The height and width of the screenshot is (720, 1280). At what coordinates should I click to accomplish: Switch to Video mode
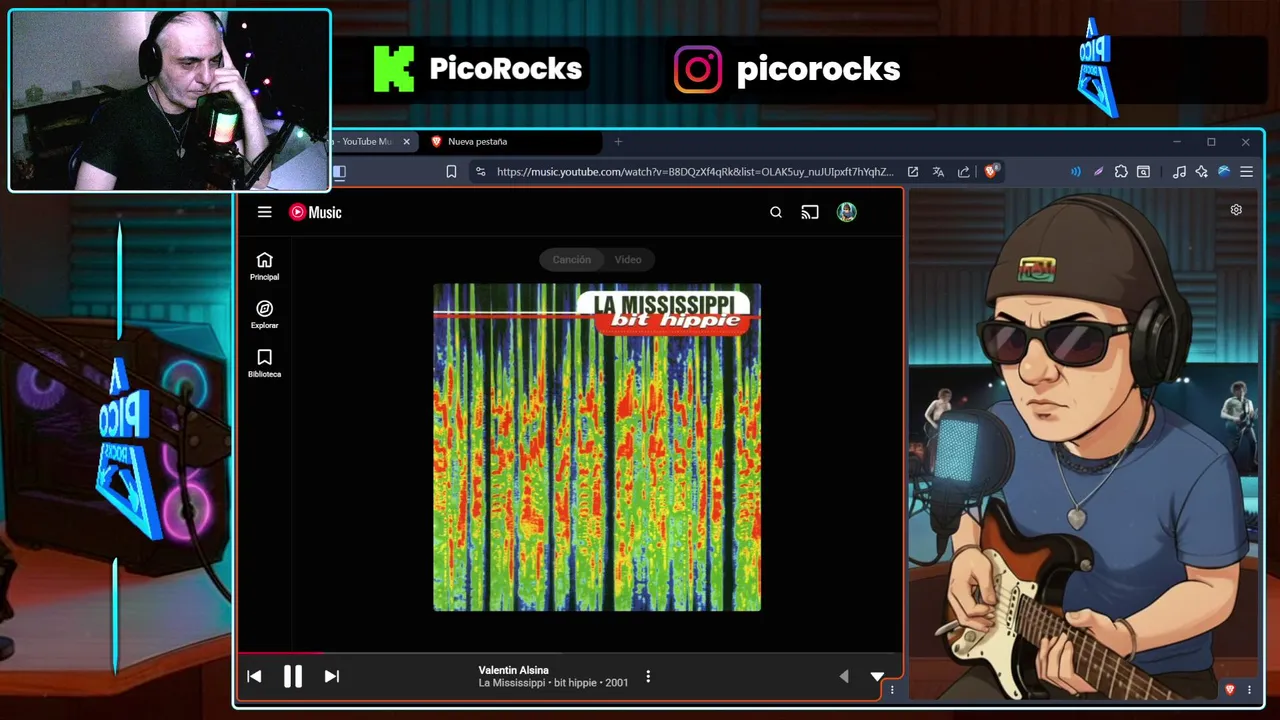click(x=628, y=259)
